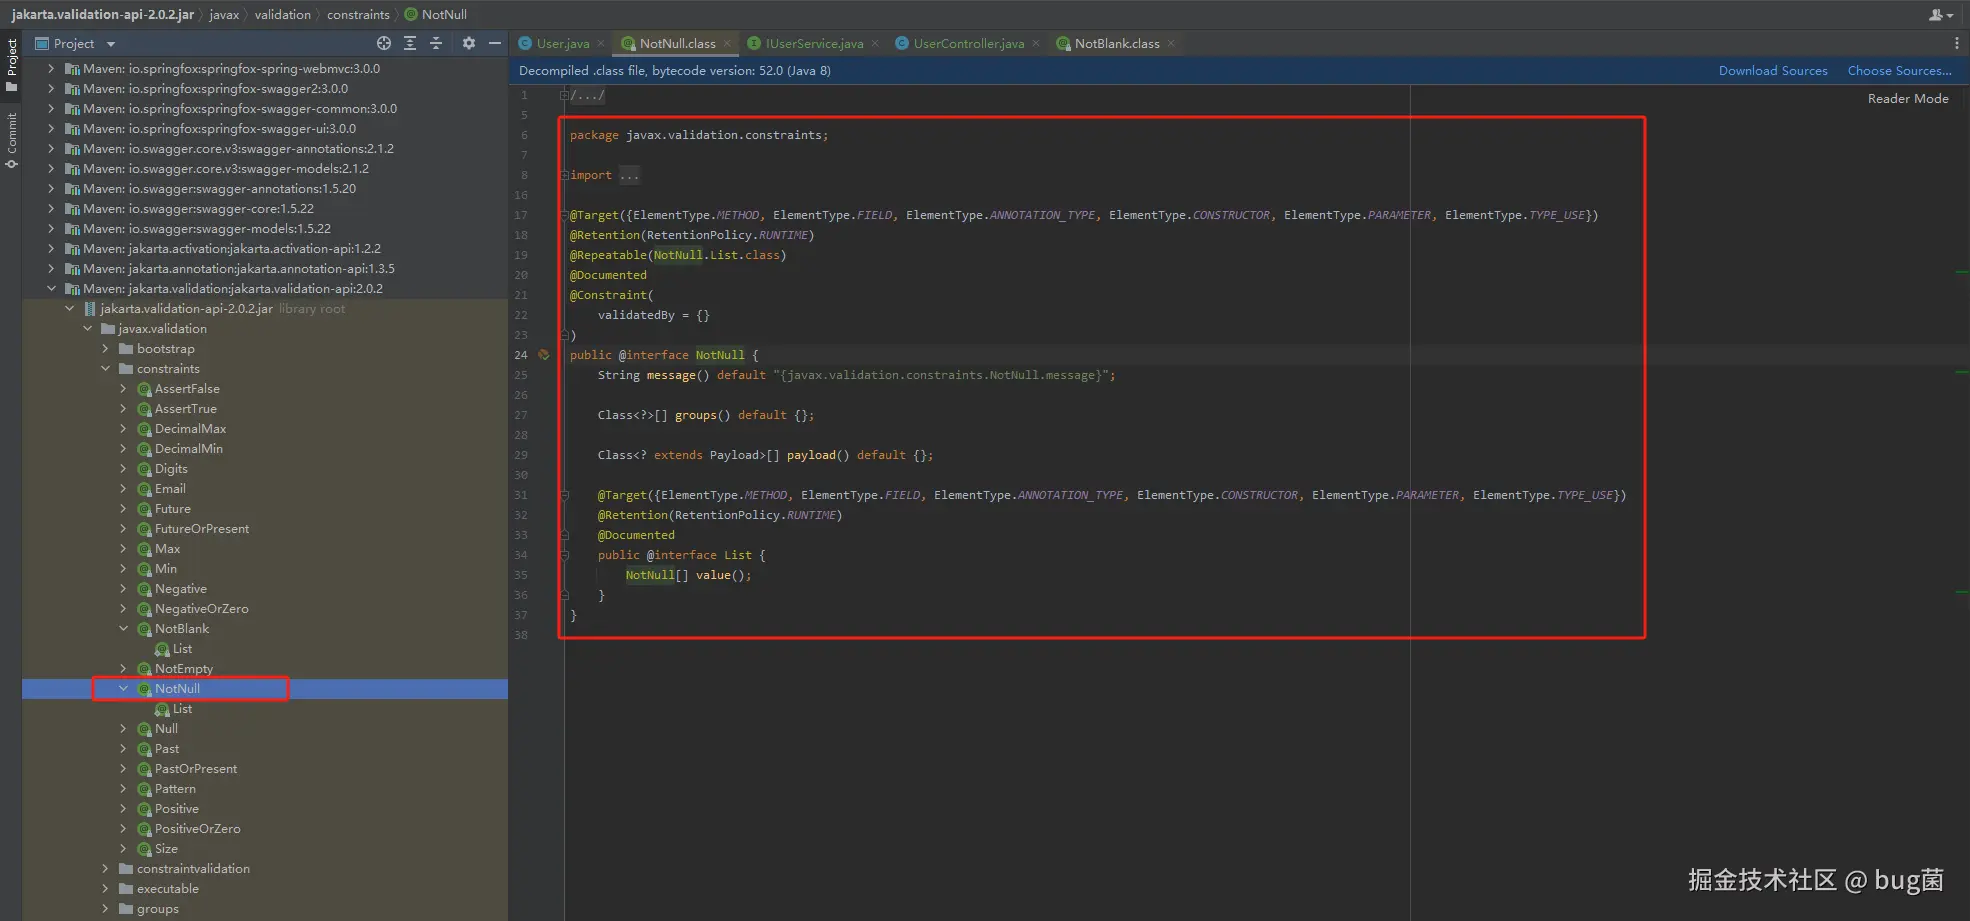This screenshot has height=921, width=1970.
Task: Select the Pattern annotation in tree
Action: pyautogui.click(x=175, y=789)
